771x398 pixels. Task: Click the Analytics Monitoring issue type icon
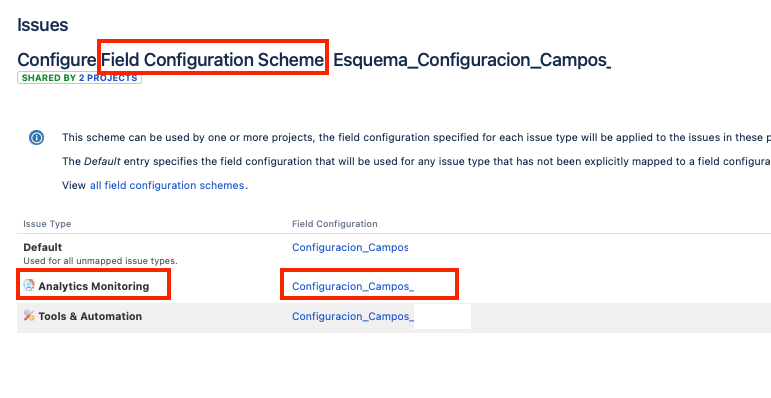pyautogui.click(x=29, y=285)
